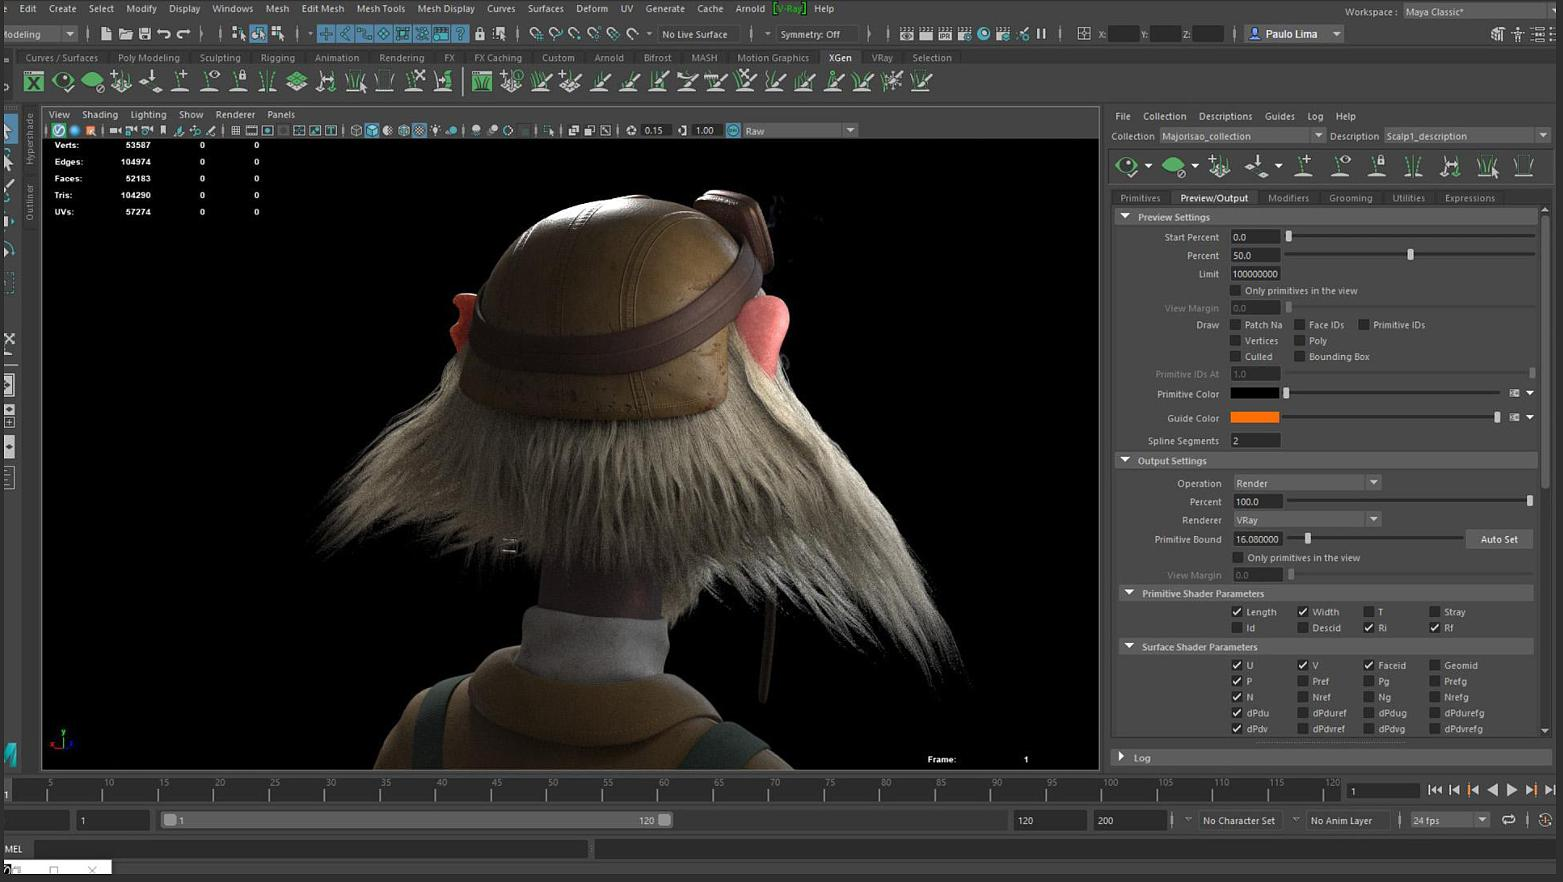Viewport: 1563px width, 882px height.
Task: Open the viewport Shading menu
Action: (x=100, y=115)
